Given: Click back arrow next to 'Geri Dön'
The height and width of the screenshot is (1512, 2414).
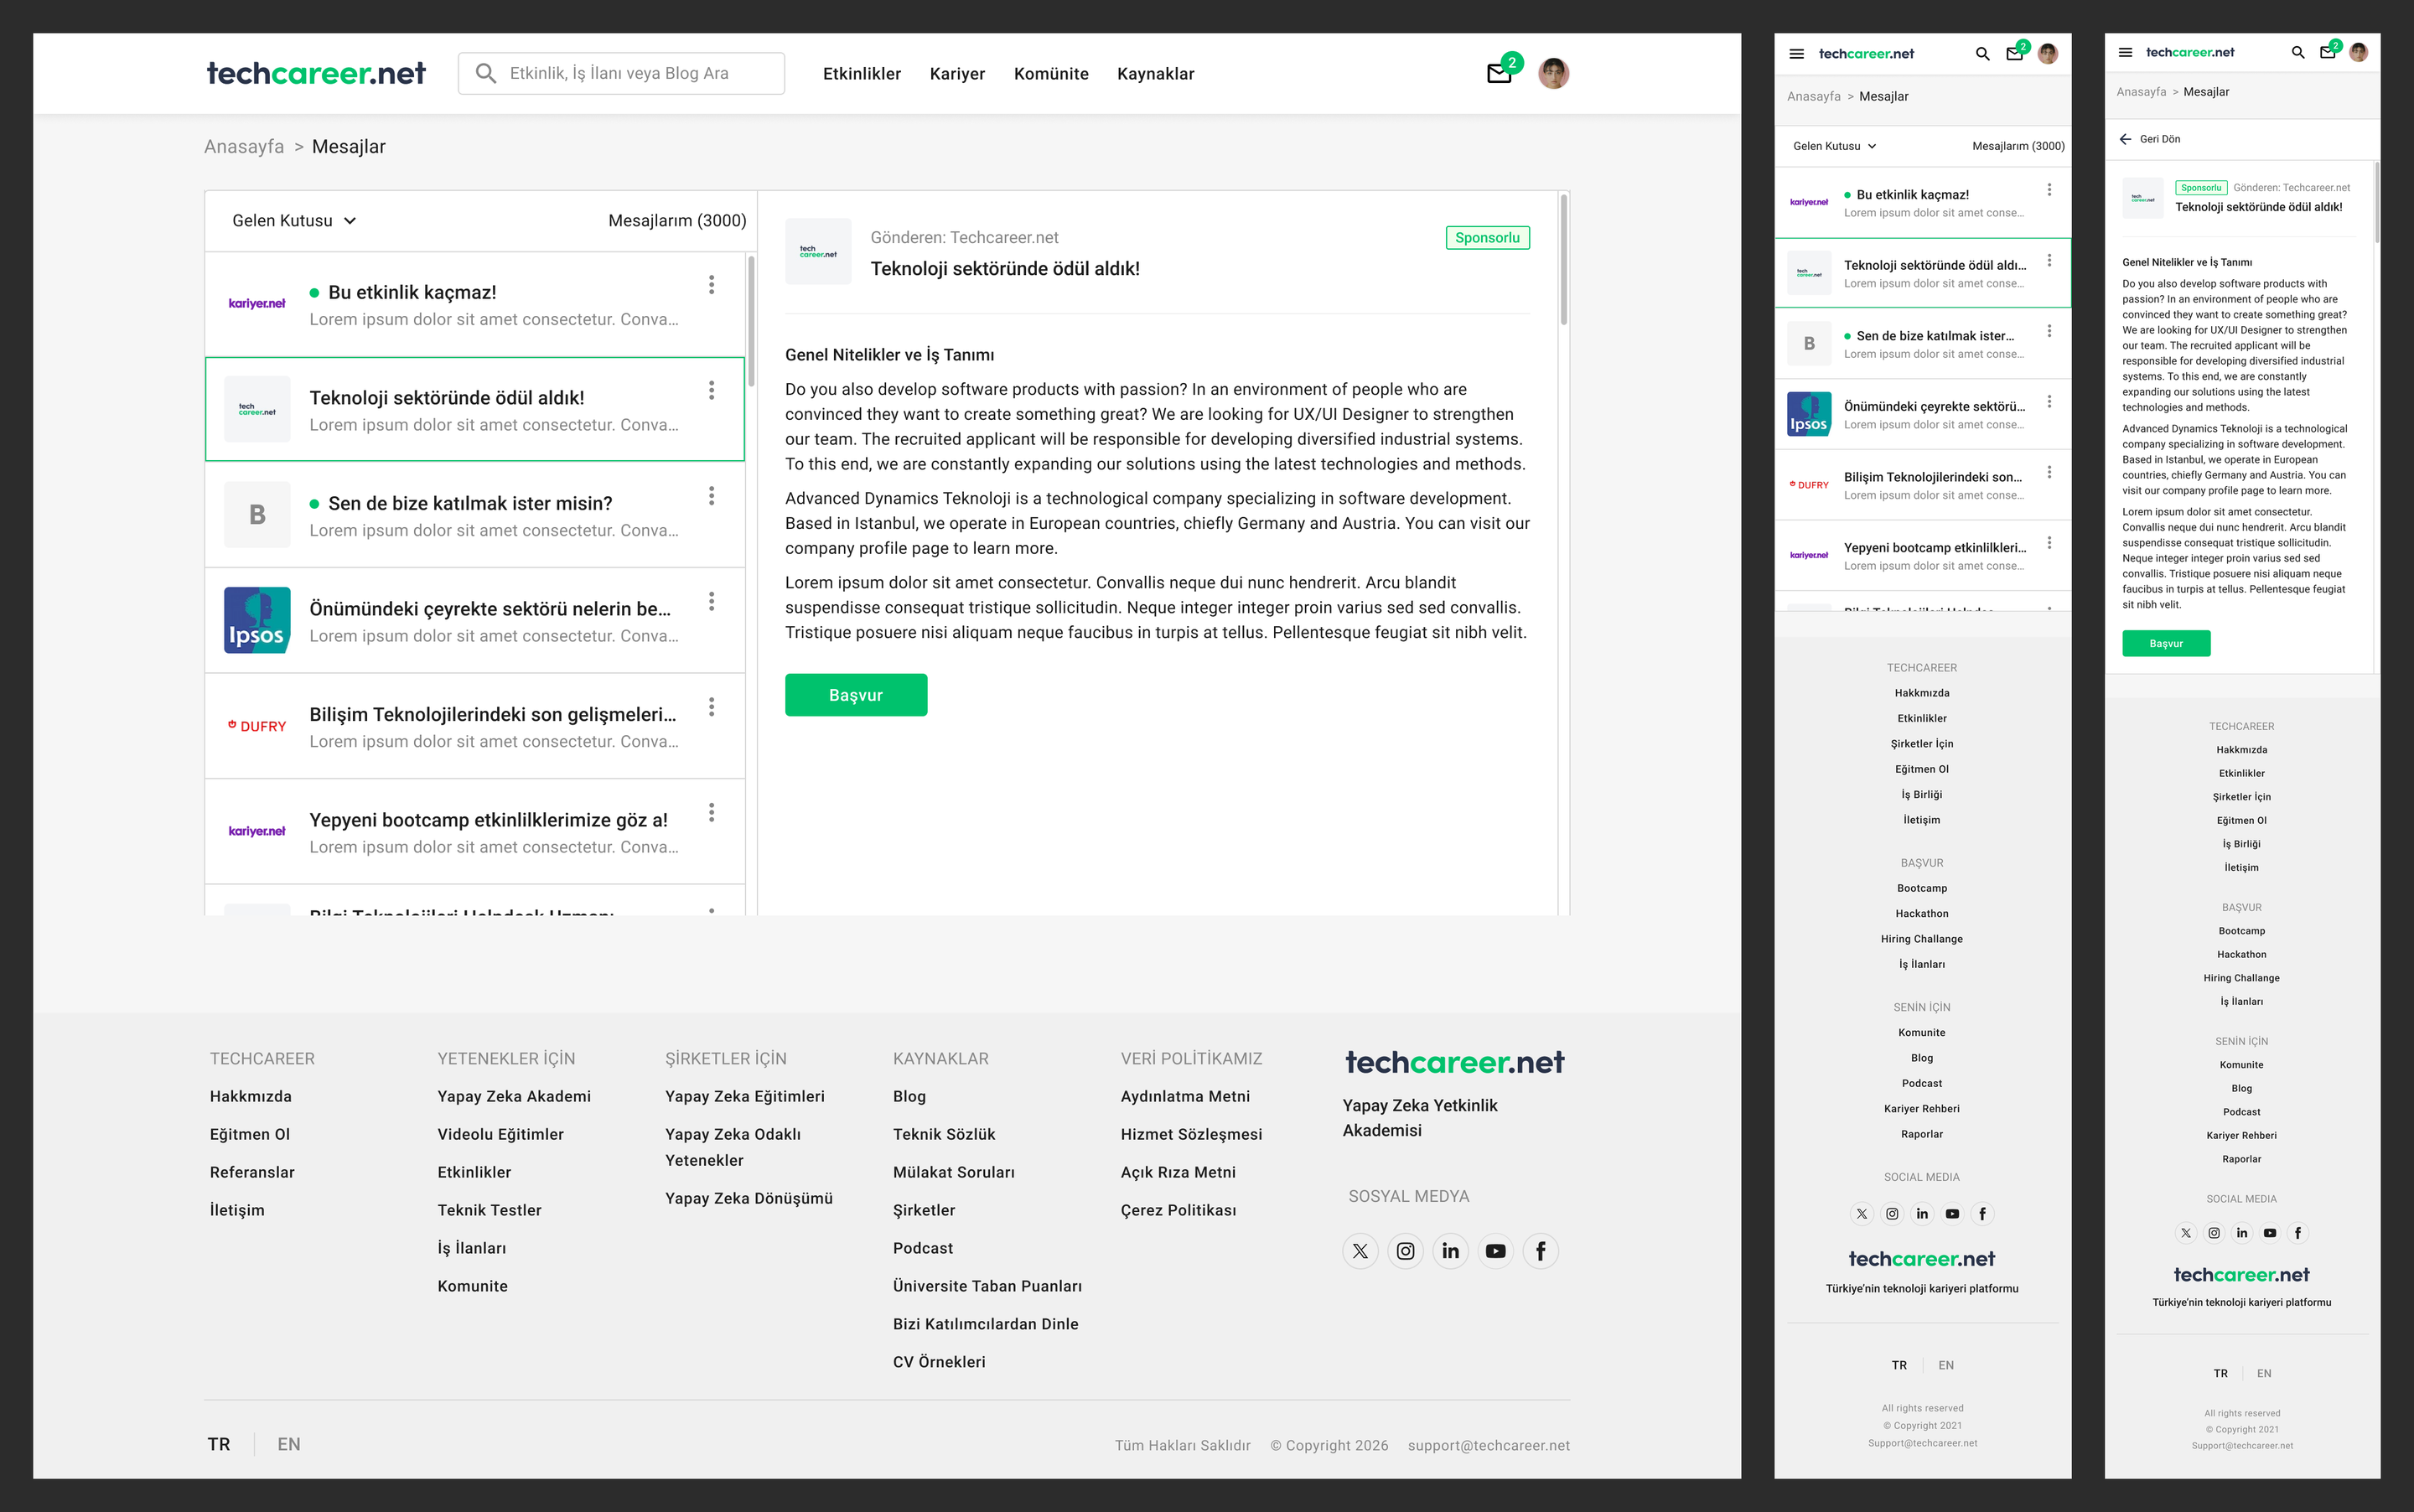Looking at the screenshot, I should 2125,139.
